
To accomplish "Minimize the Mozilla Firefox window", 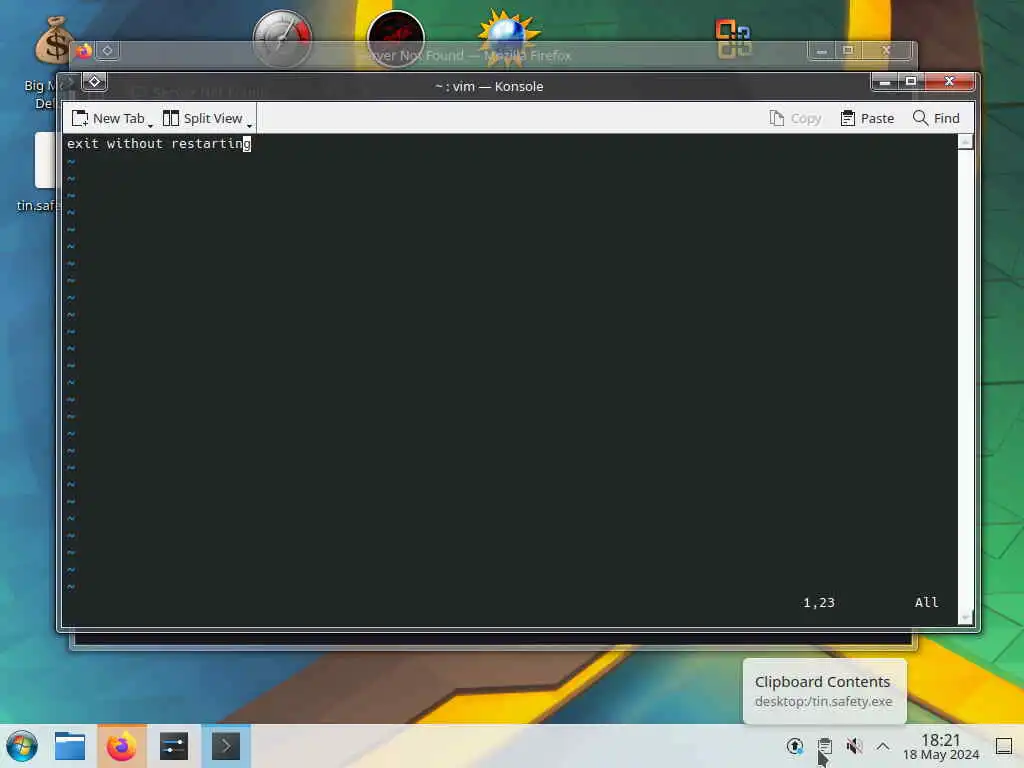I will (822, 50).
